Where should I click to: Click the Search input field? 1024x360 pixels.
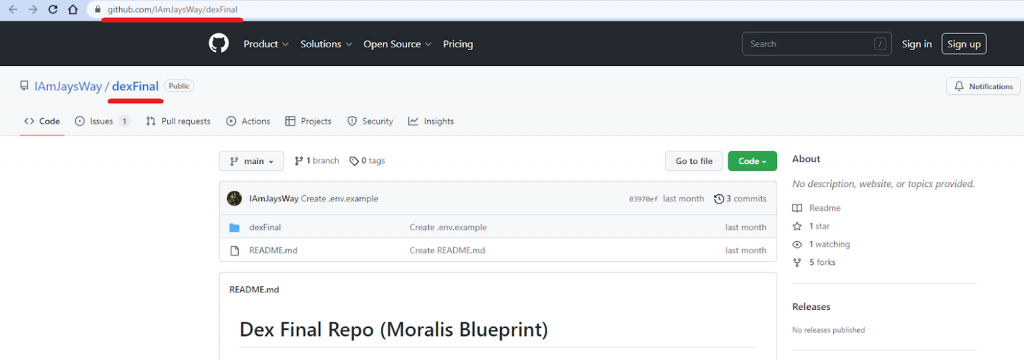tap(817, 44)
